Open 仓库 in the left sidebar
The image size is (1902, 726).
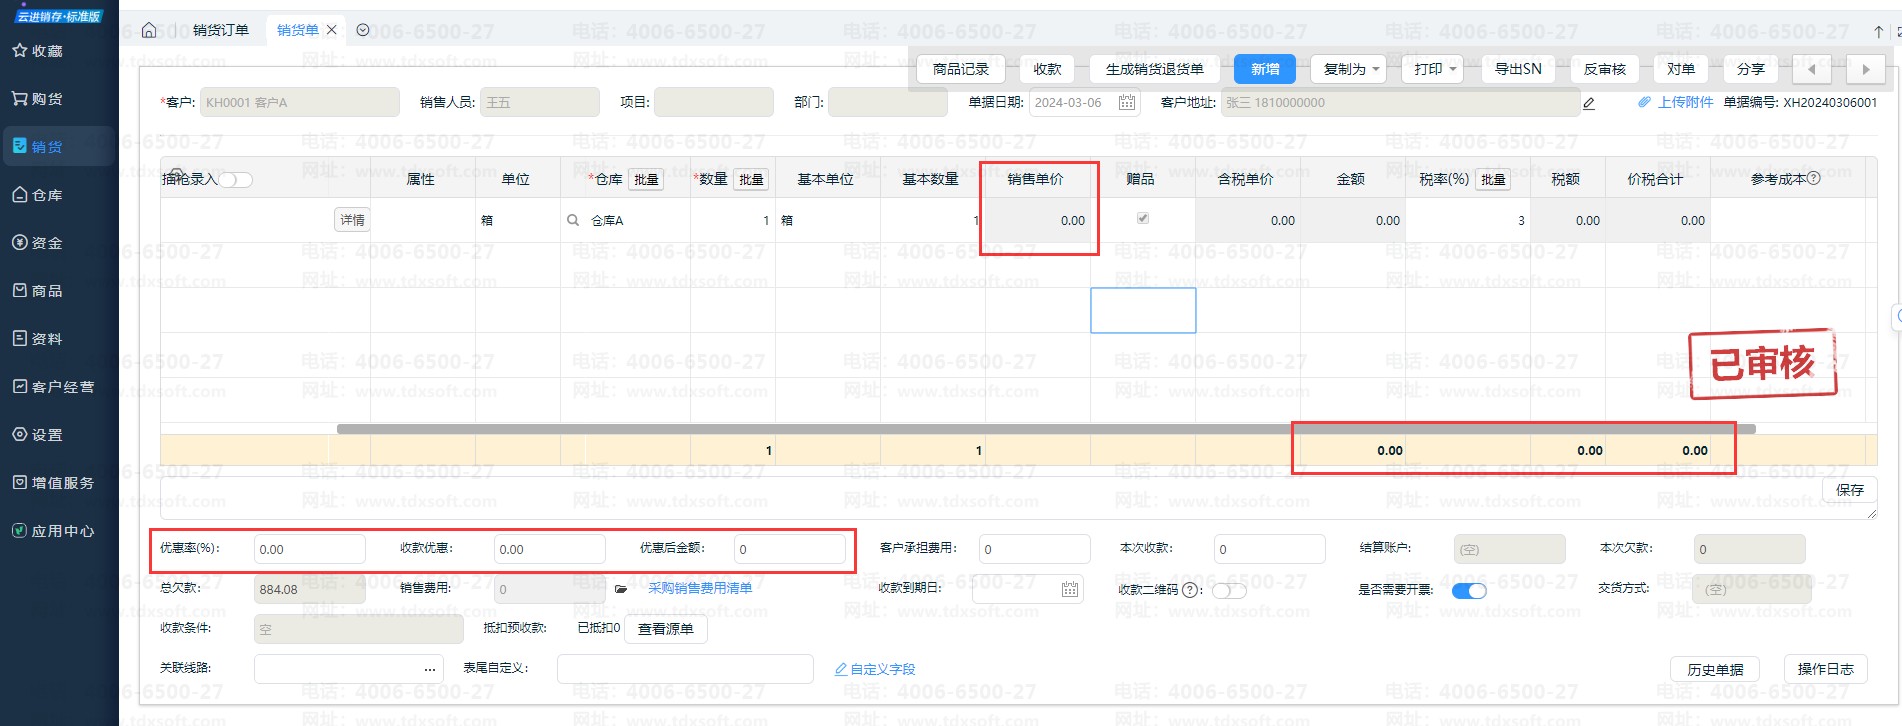coord(47,195)
